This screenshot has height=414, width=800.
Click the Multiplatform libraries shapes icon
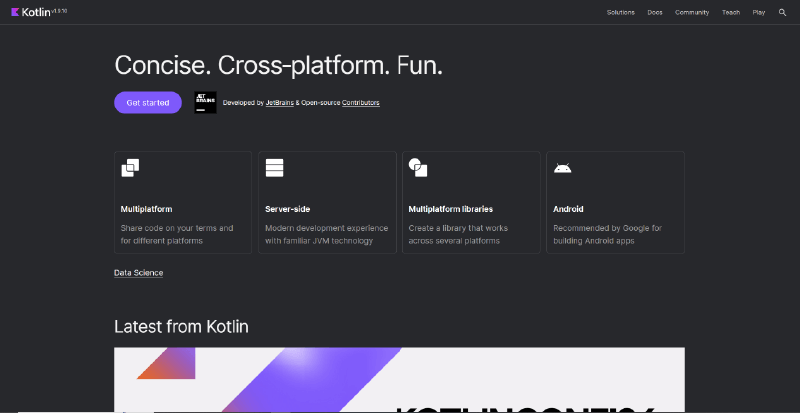[418, 167]
